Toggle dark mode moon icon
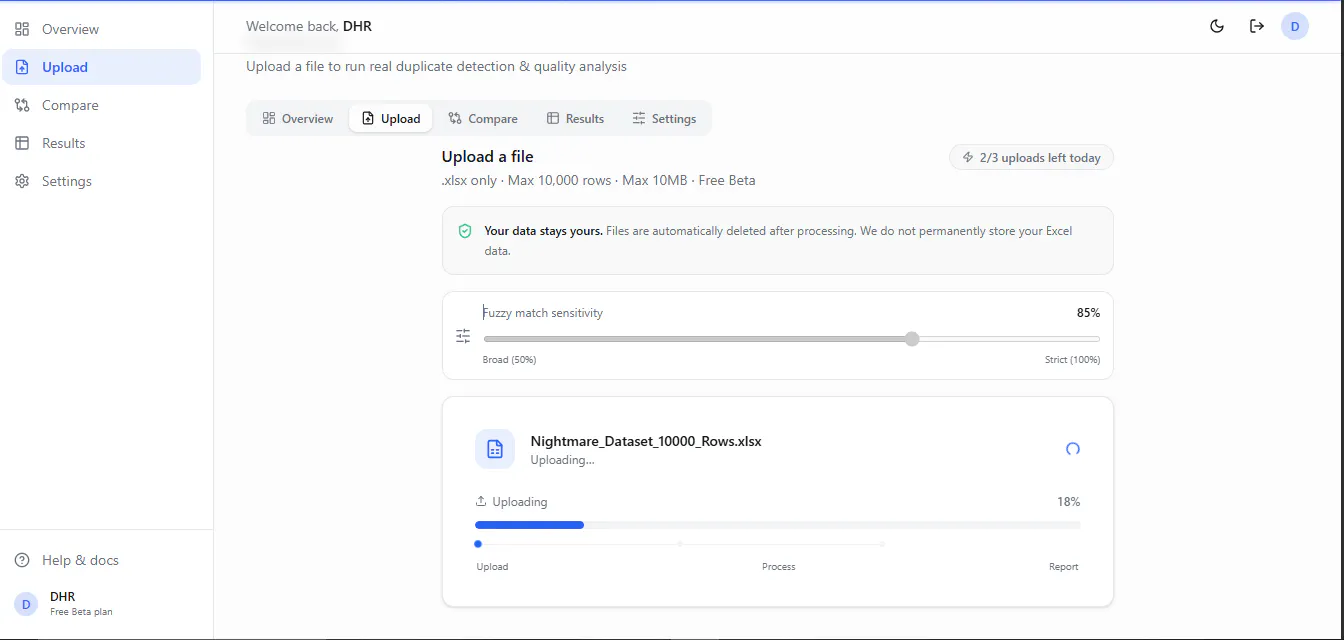The height and width of the screenshot is (640, 1344). pos(1217,26)
